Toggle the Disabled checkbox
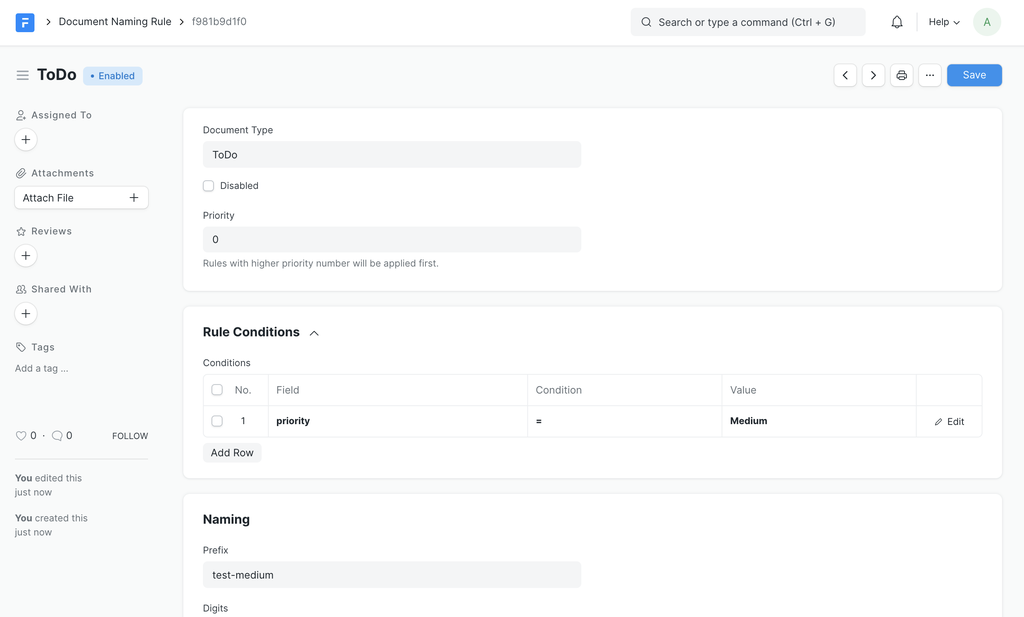The width and height of the screenshot is (1024, 617). [208, 186]
